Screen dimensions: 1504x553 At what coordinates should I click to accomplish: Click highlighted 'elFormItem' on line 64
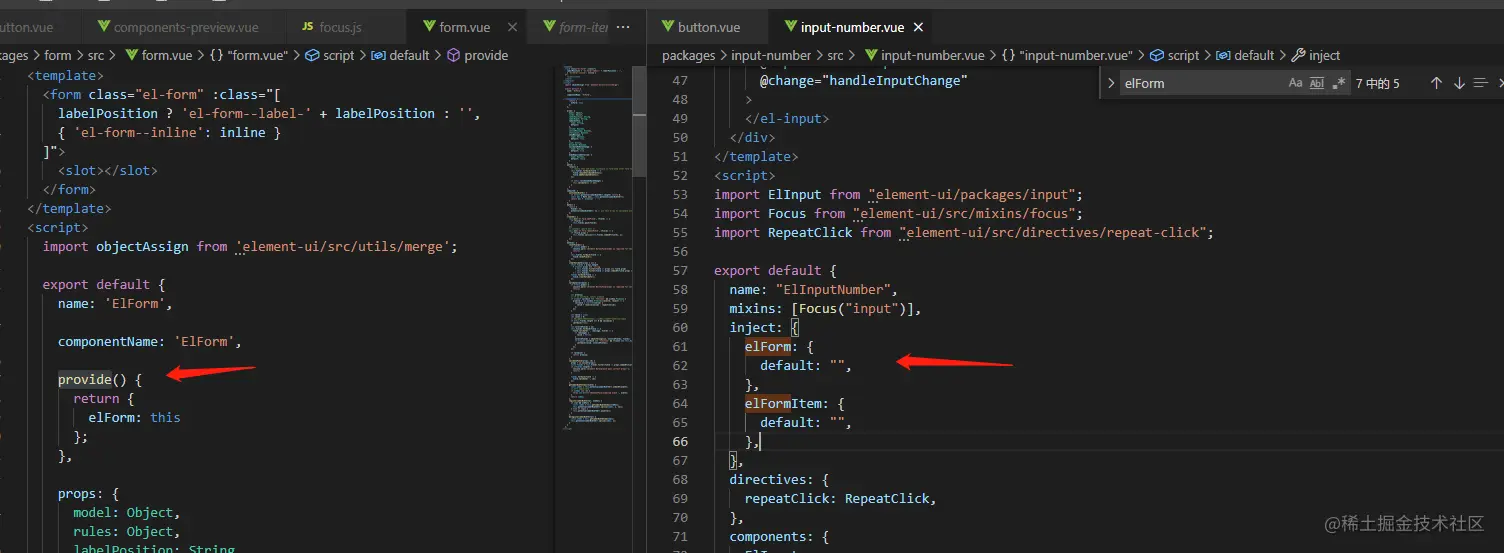pyautogui.click(x=783, y=403)
